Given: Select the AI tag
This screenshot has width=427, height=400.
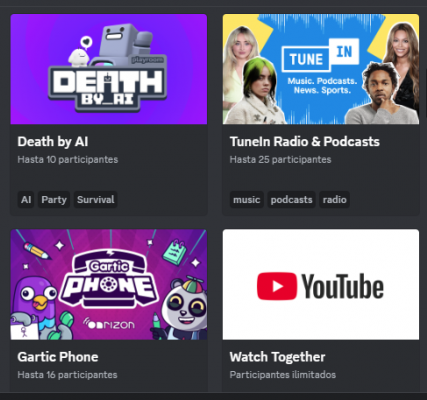Looking at the screenshot, I should (x=26, y=200).
